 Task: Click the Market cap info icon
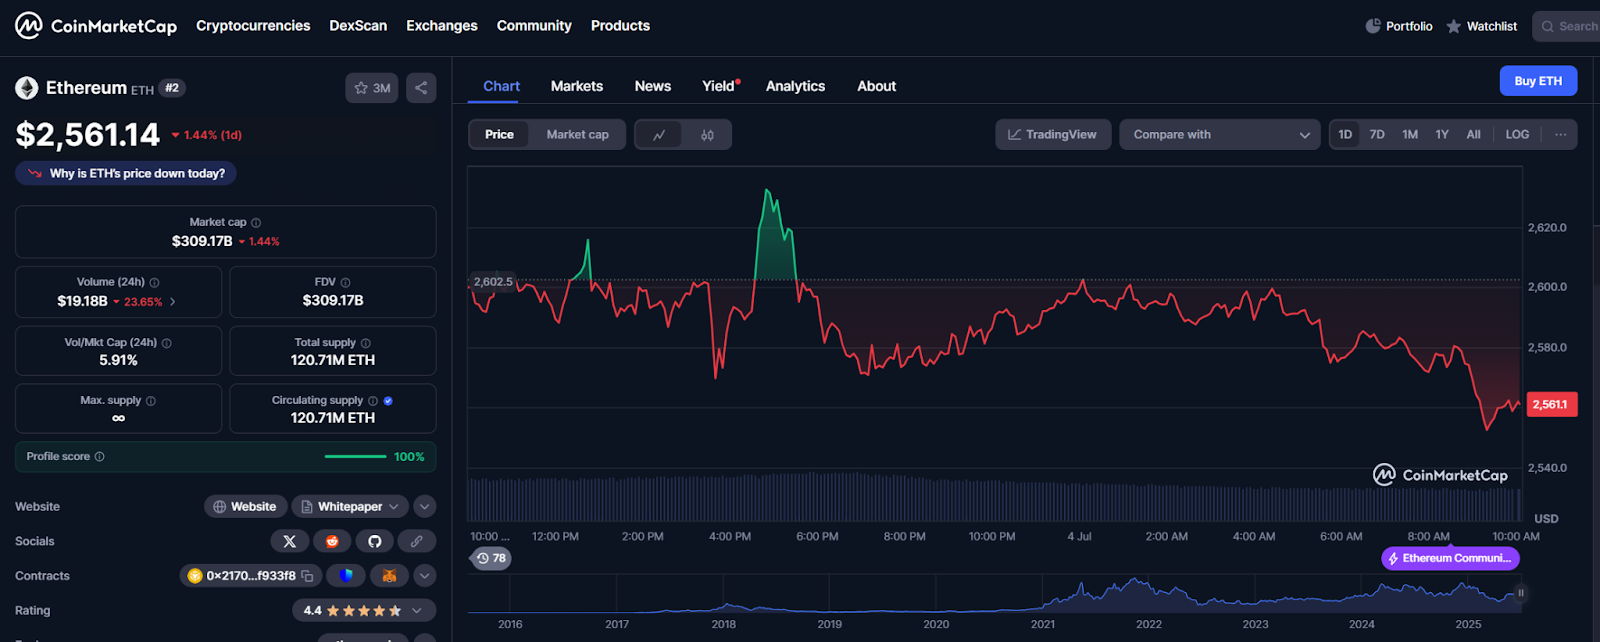coord(256,223)
